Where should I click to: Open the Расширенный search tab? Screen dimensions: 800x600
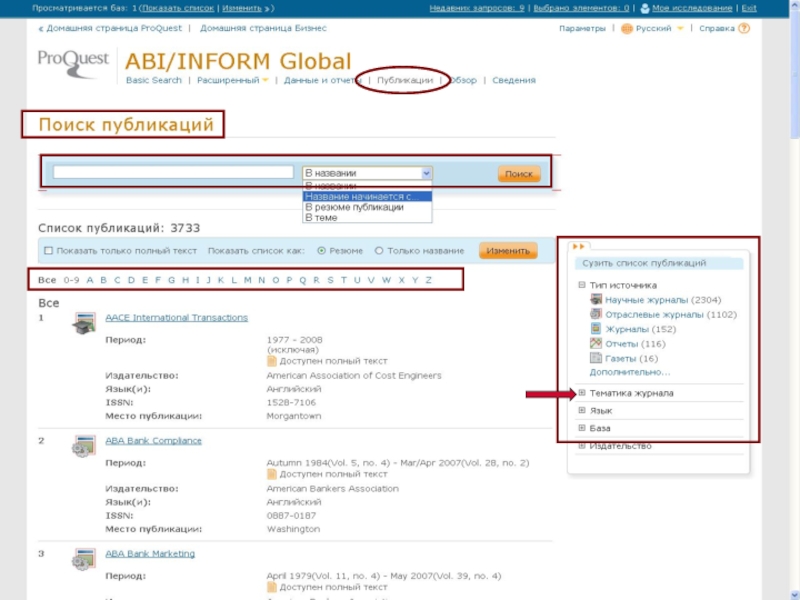coord(228,80)
